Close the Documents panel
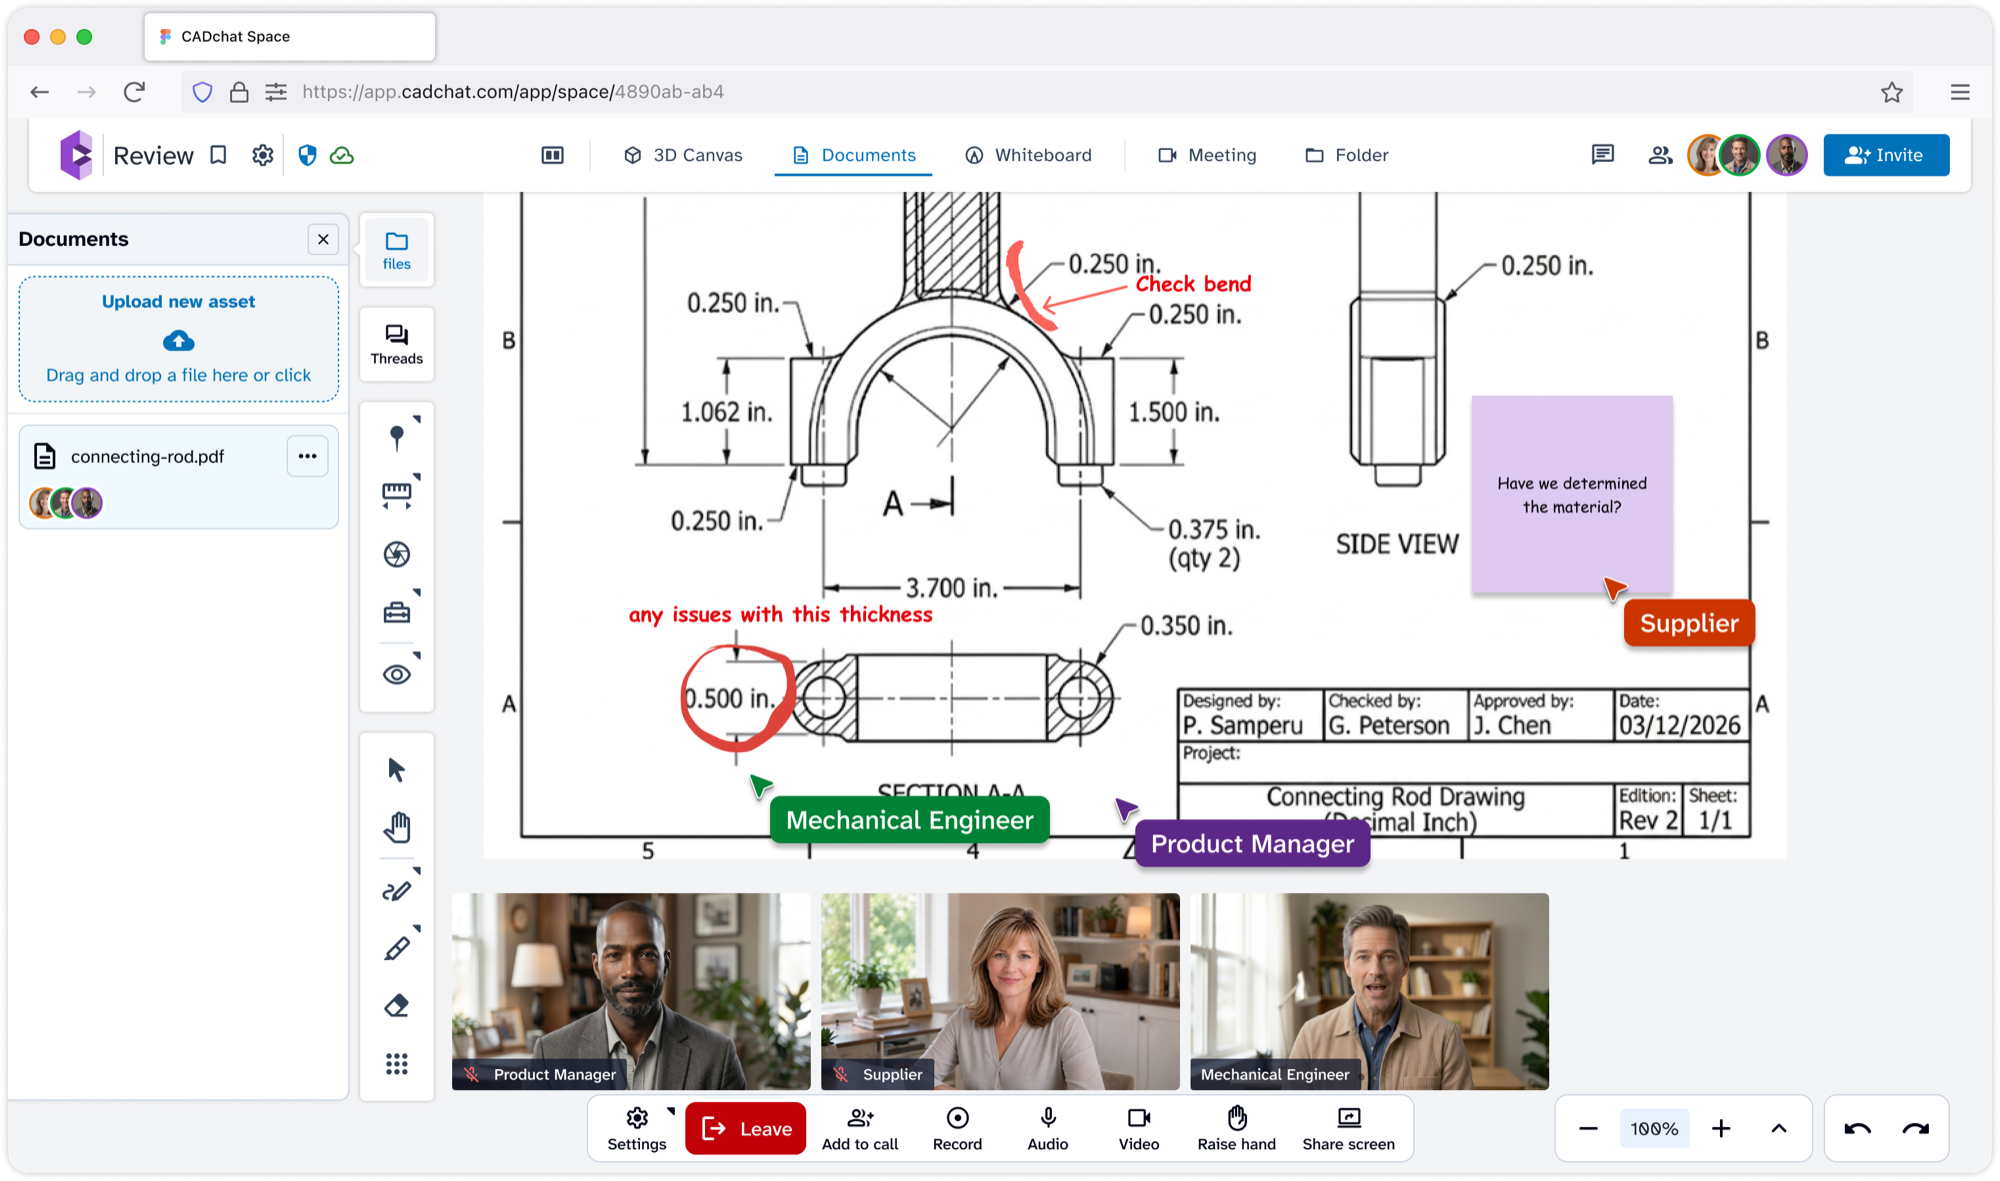Image resolution: width=2000 pixels, height=1181 pixels. 322,239
